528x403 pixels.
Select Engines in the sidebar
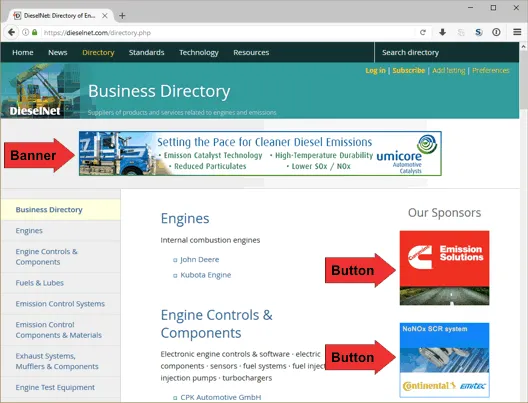tap(61, 231)
